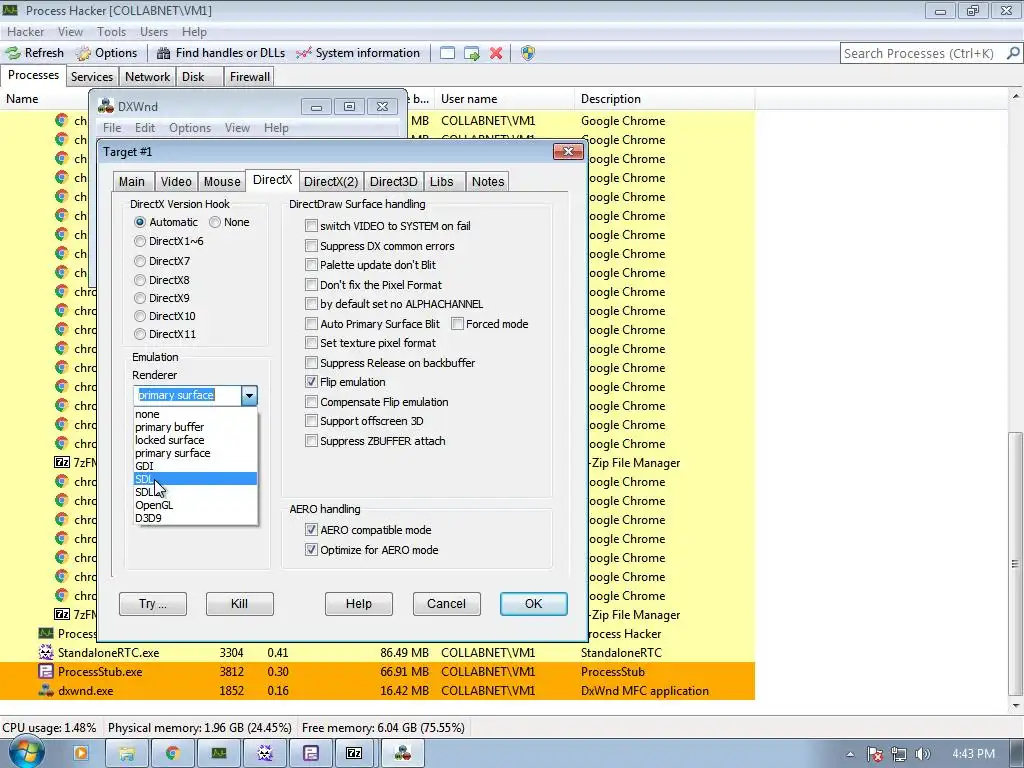Choose locked surface in Renderer list
The width and height of the screenshot is (1024, 768).
[195, 440]
